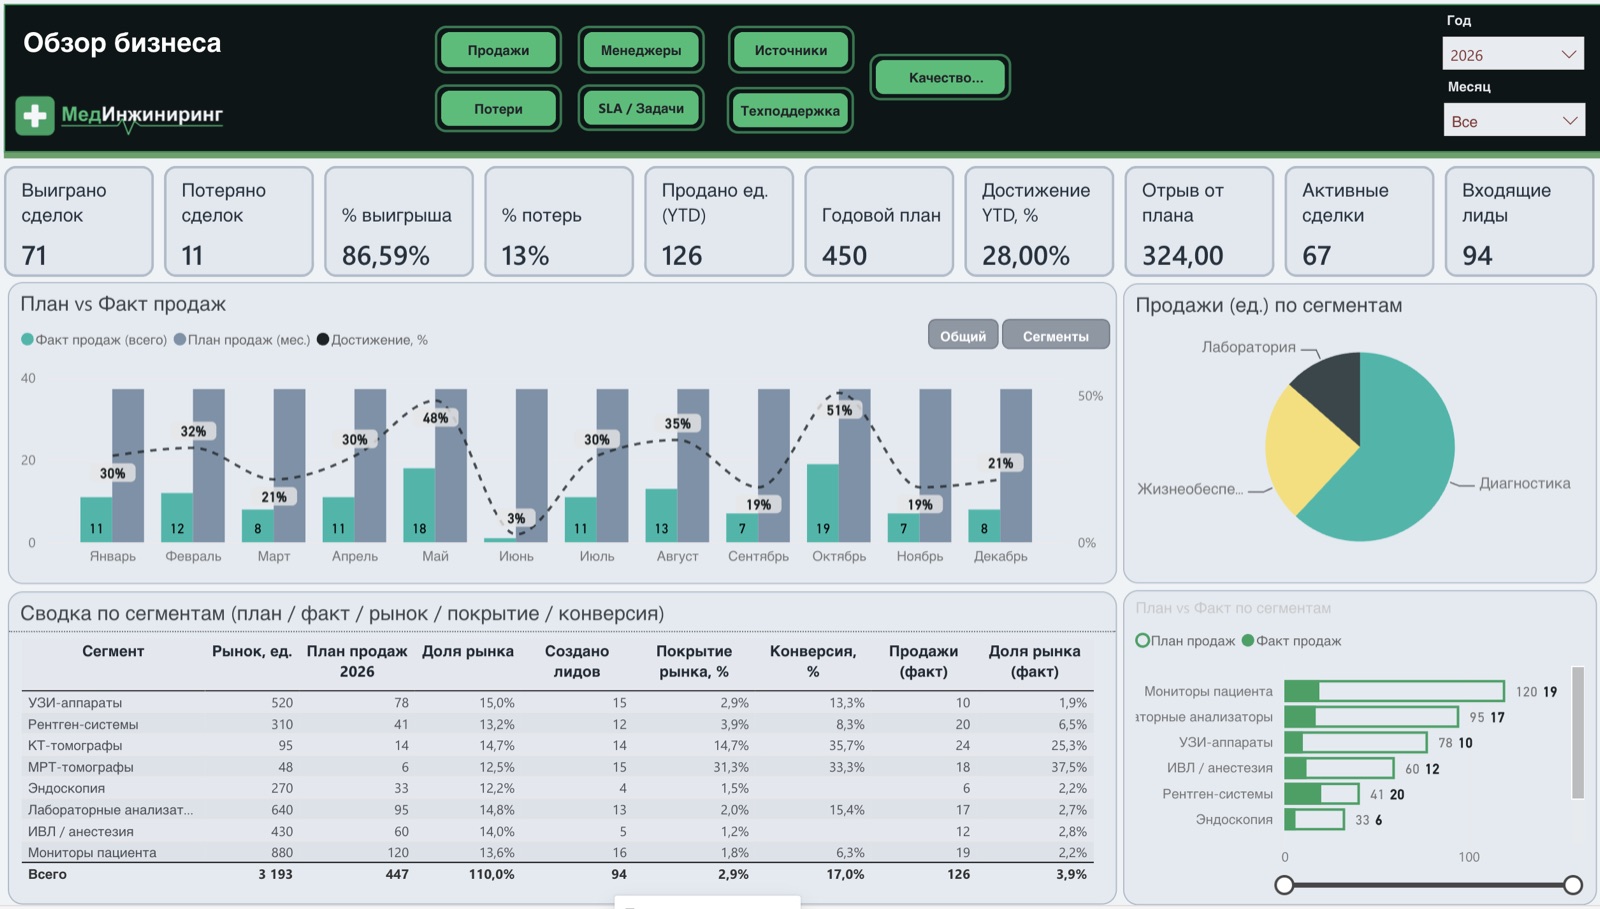The width and height of the screenshot is (1600, 909).
Task: Click the Достижение, % legend marker
Action: tap(323, 340)
